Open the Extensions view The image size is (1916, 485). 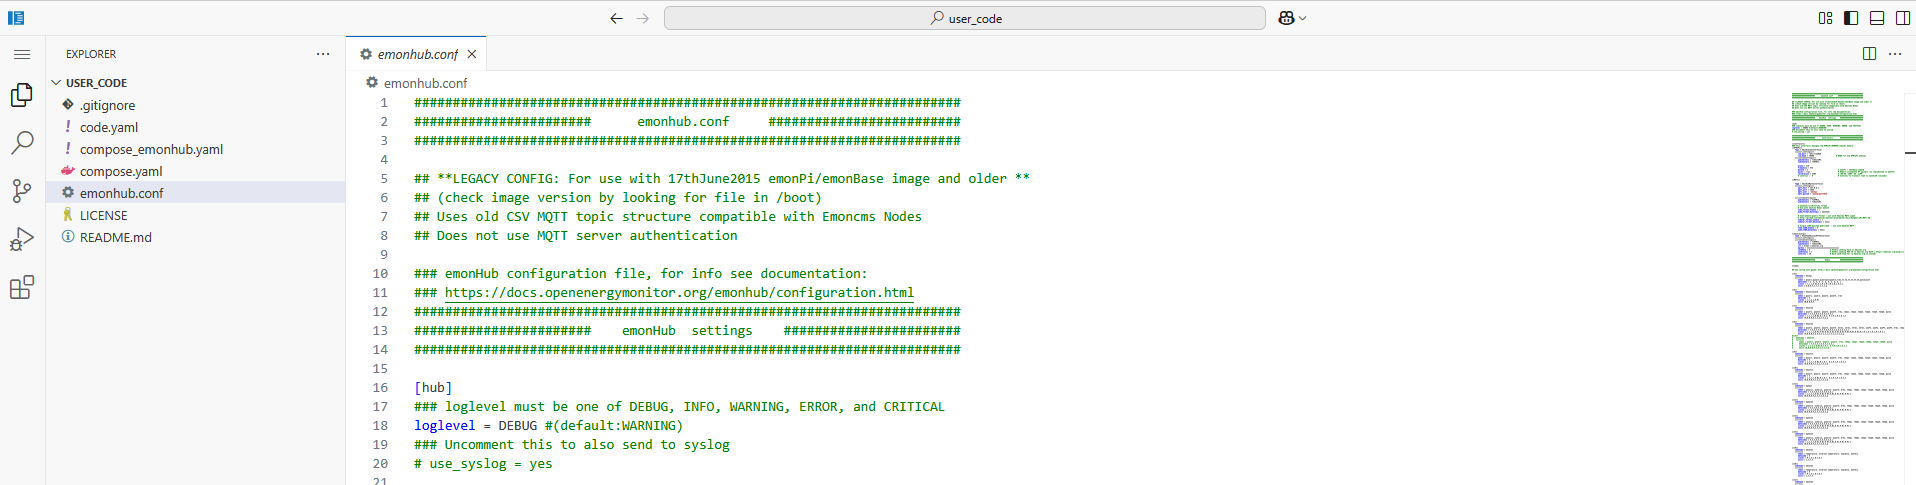[x=22, y=288]
